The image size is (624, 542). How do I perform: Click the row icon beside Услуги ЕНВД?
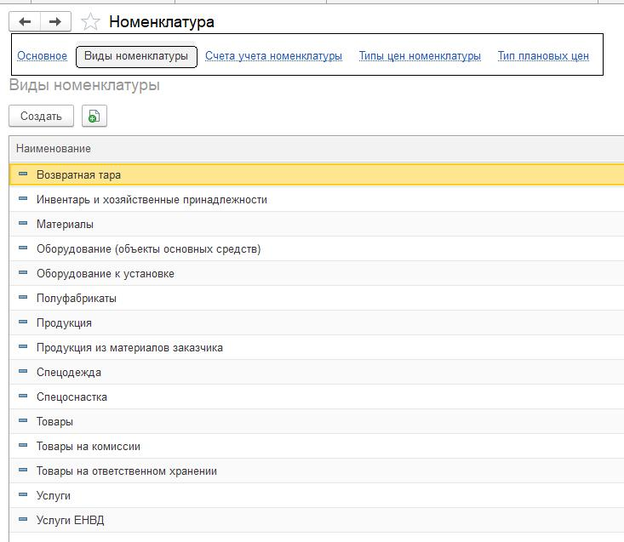click(23, 520)
